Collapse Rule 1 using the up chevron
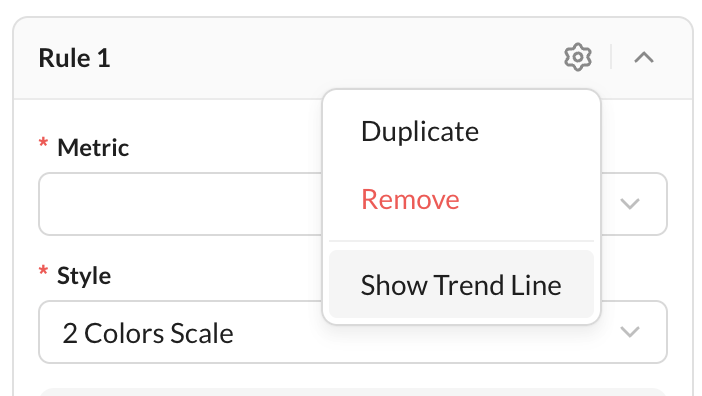The height and width of the screenshot is (396, 702). click(x=644, y=57)
